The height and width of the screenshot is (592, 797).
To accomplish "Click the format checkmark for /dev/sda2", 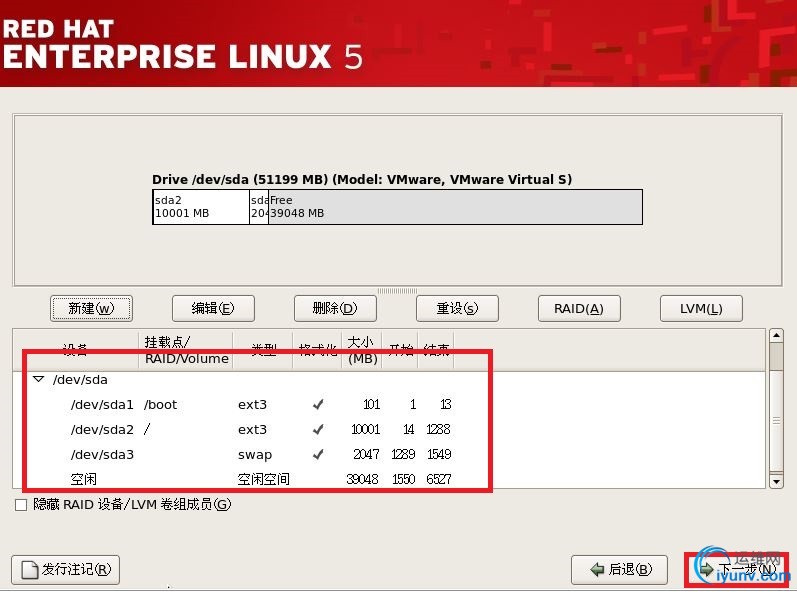I will [318, 429].
